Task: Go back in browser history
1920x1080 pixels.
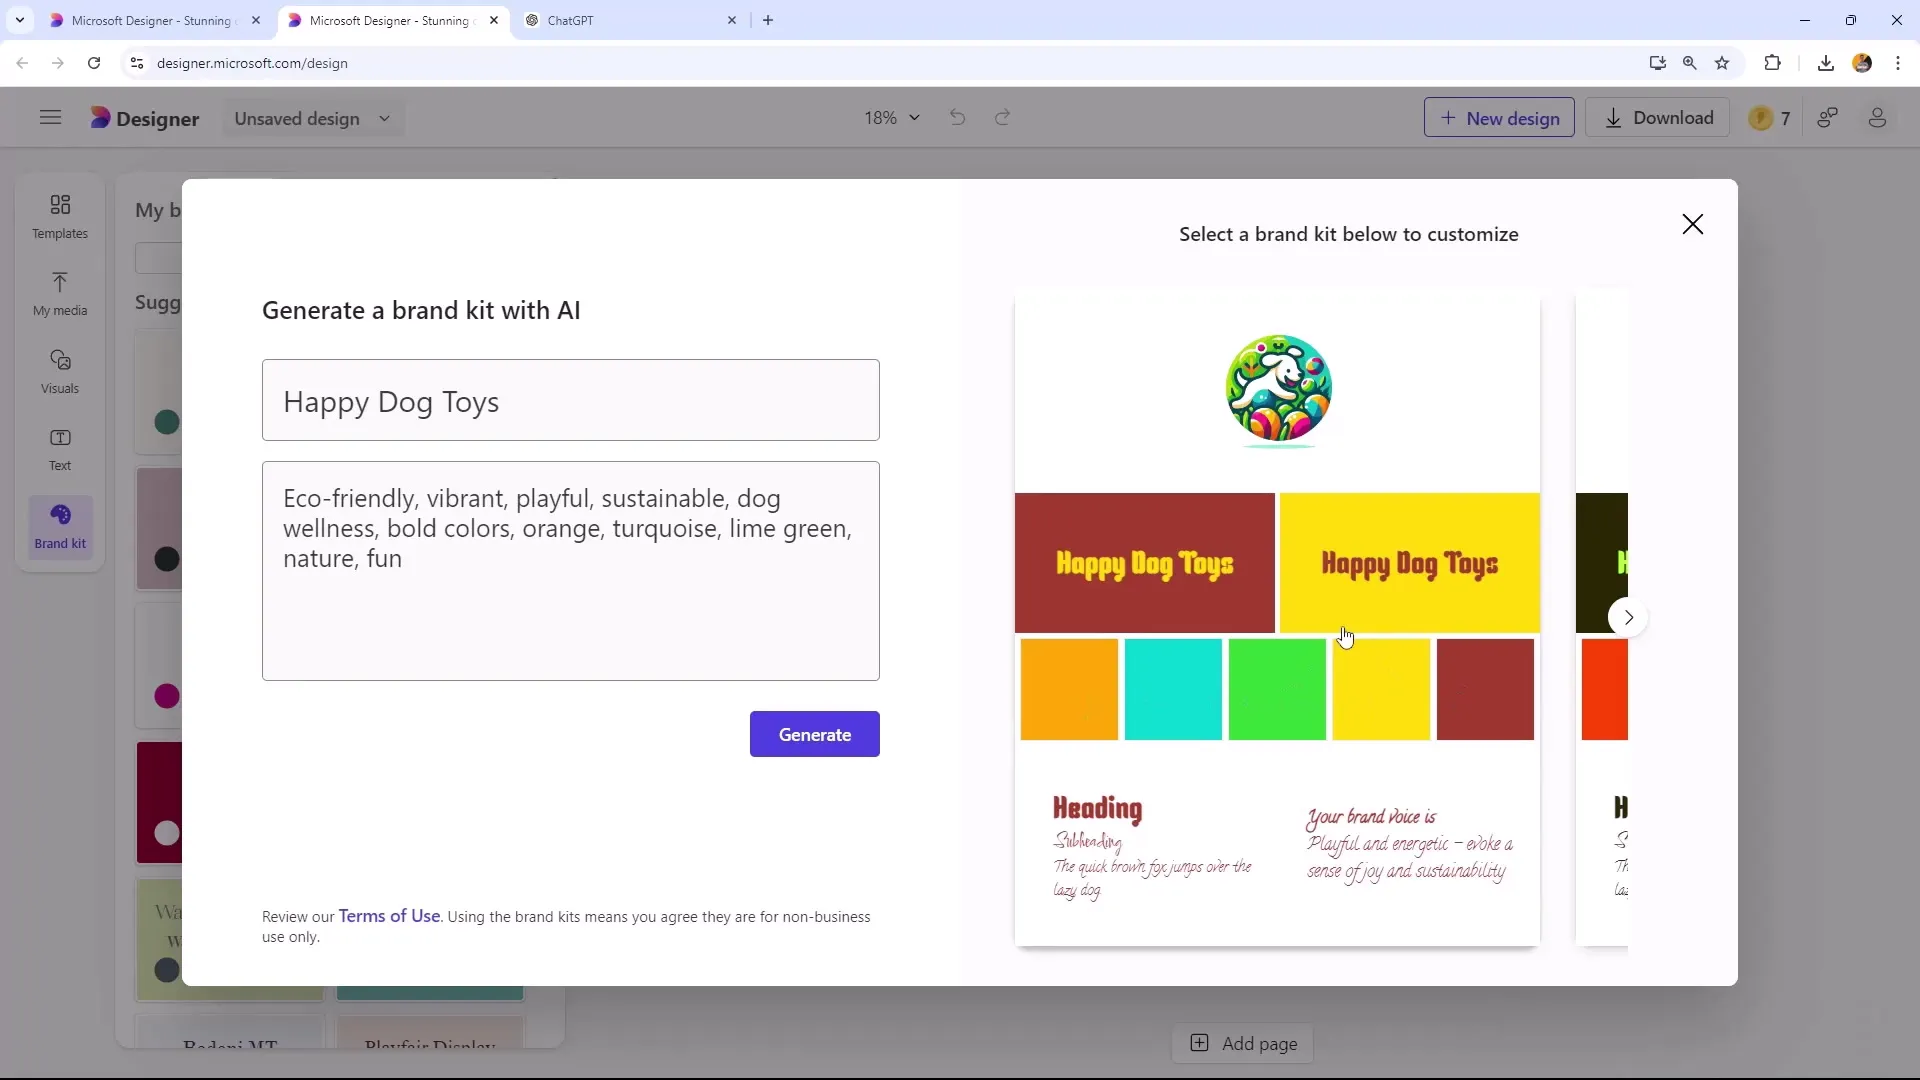Action: 22,63
